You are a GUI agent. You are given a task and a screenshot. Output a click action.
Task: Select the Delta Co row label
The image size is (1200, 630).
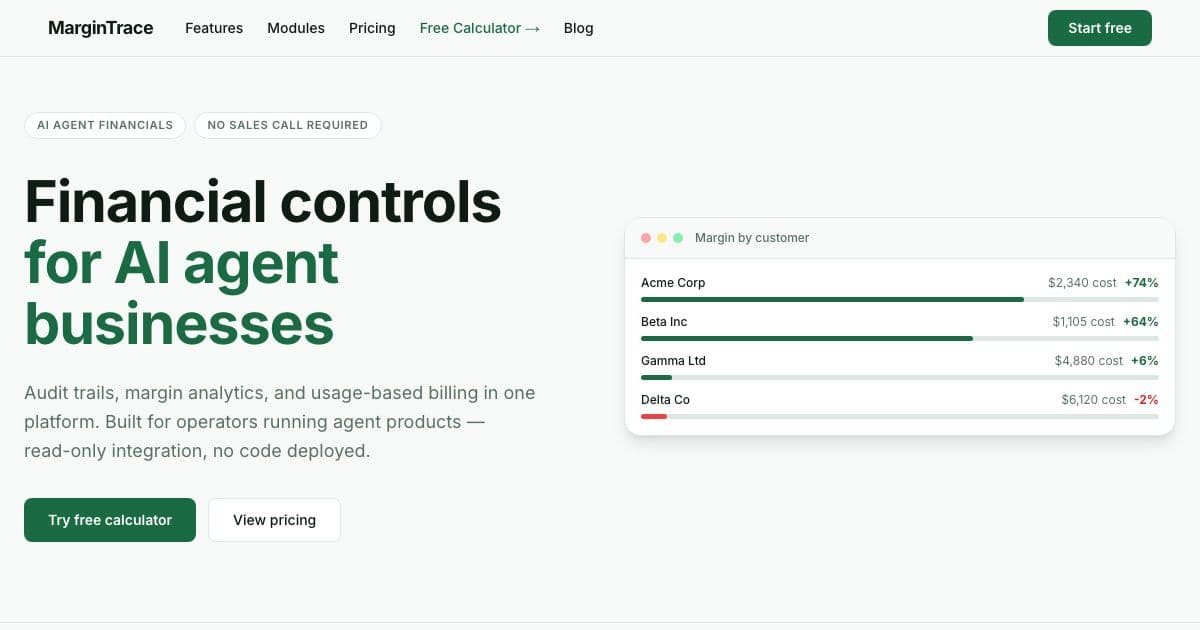click(665, 400)
